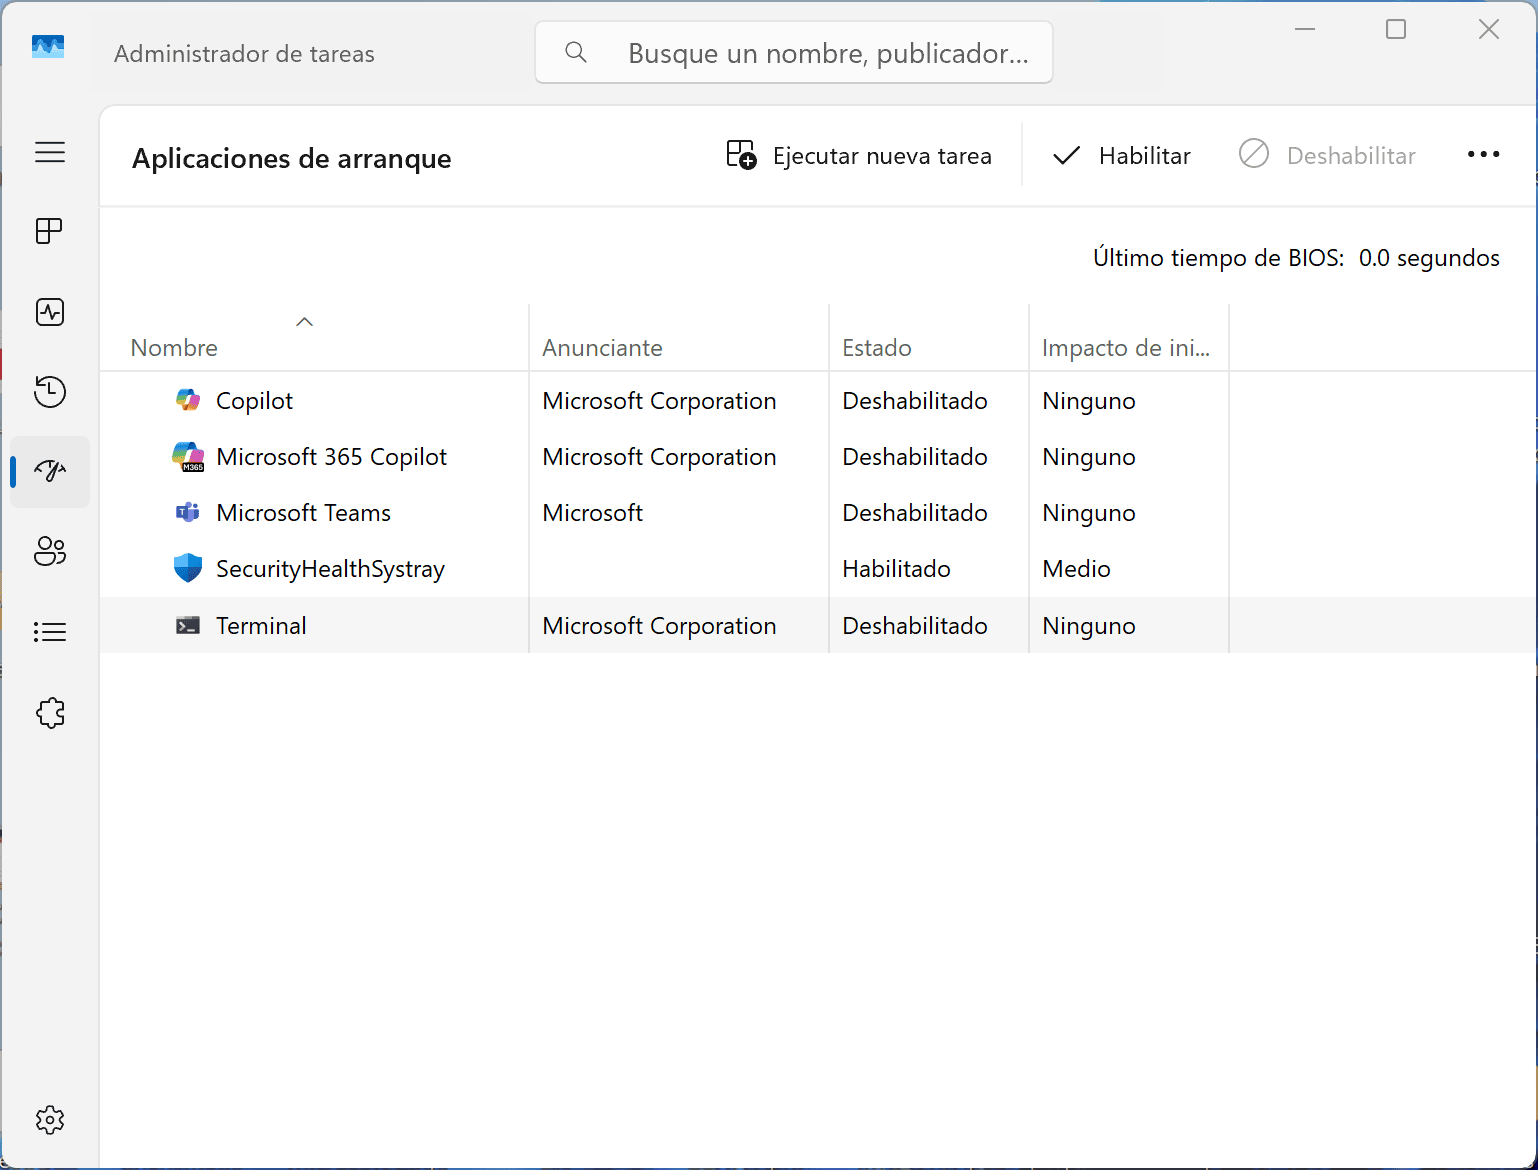1538x1170 pixels.
Task: Disable SecurityHealthSystray using Deshabilitar
Action: click(1327, 155)
